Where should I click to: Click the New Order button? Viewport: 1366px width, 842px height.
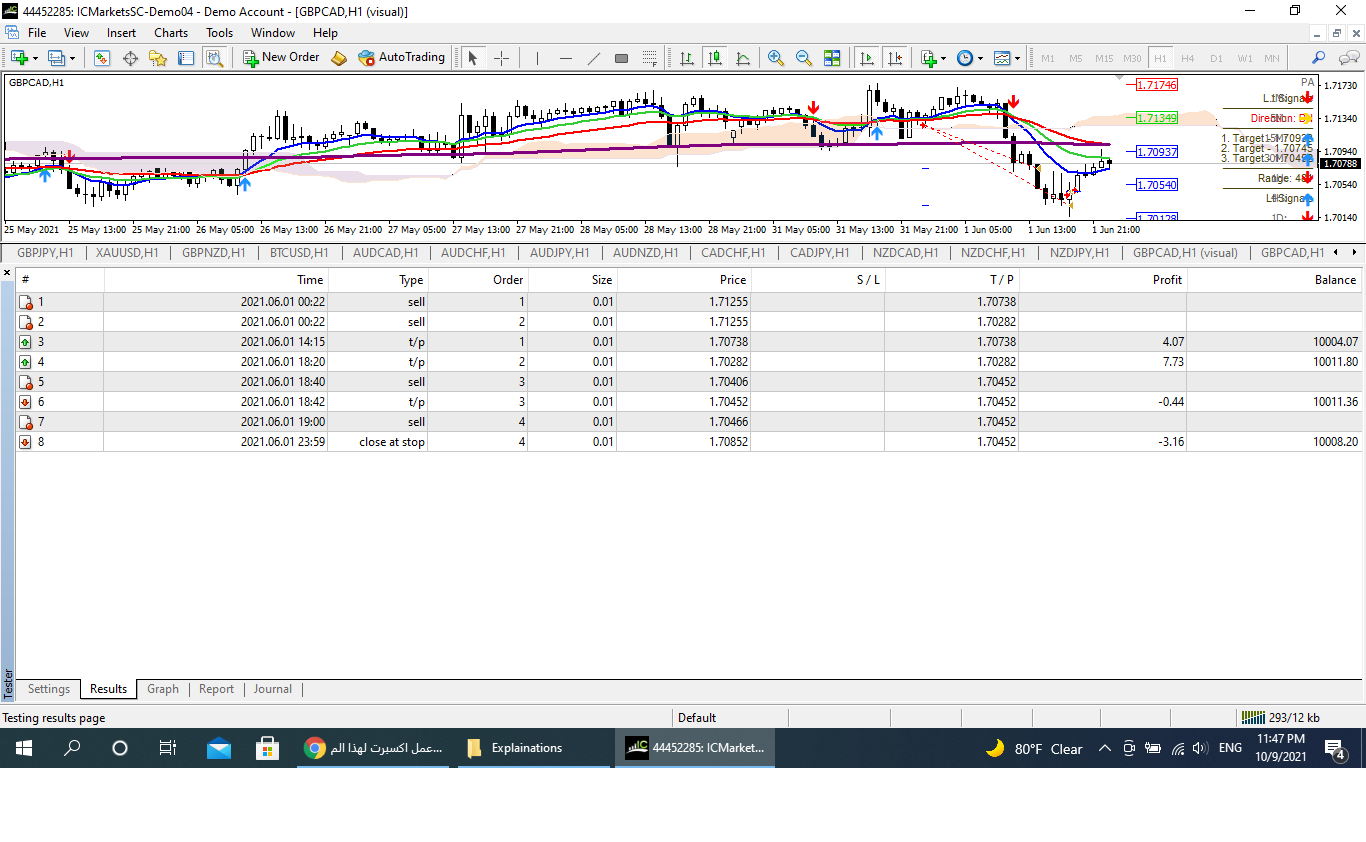(x=281, y=58)
